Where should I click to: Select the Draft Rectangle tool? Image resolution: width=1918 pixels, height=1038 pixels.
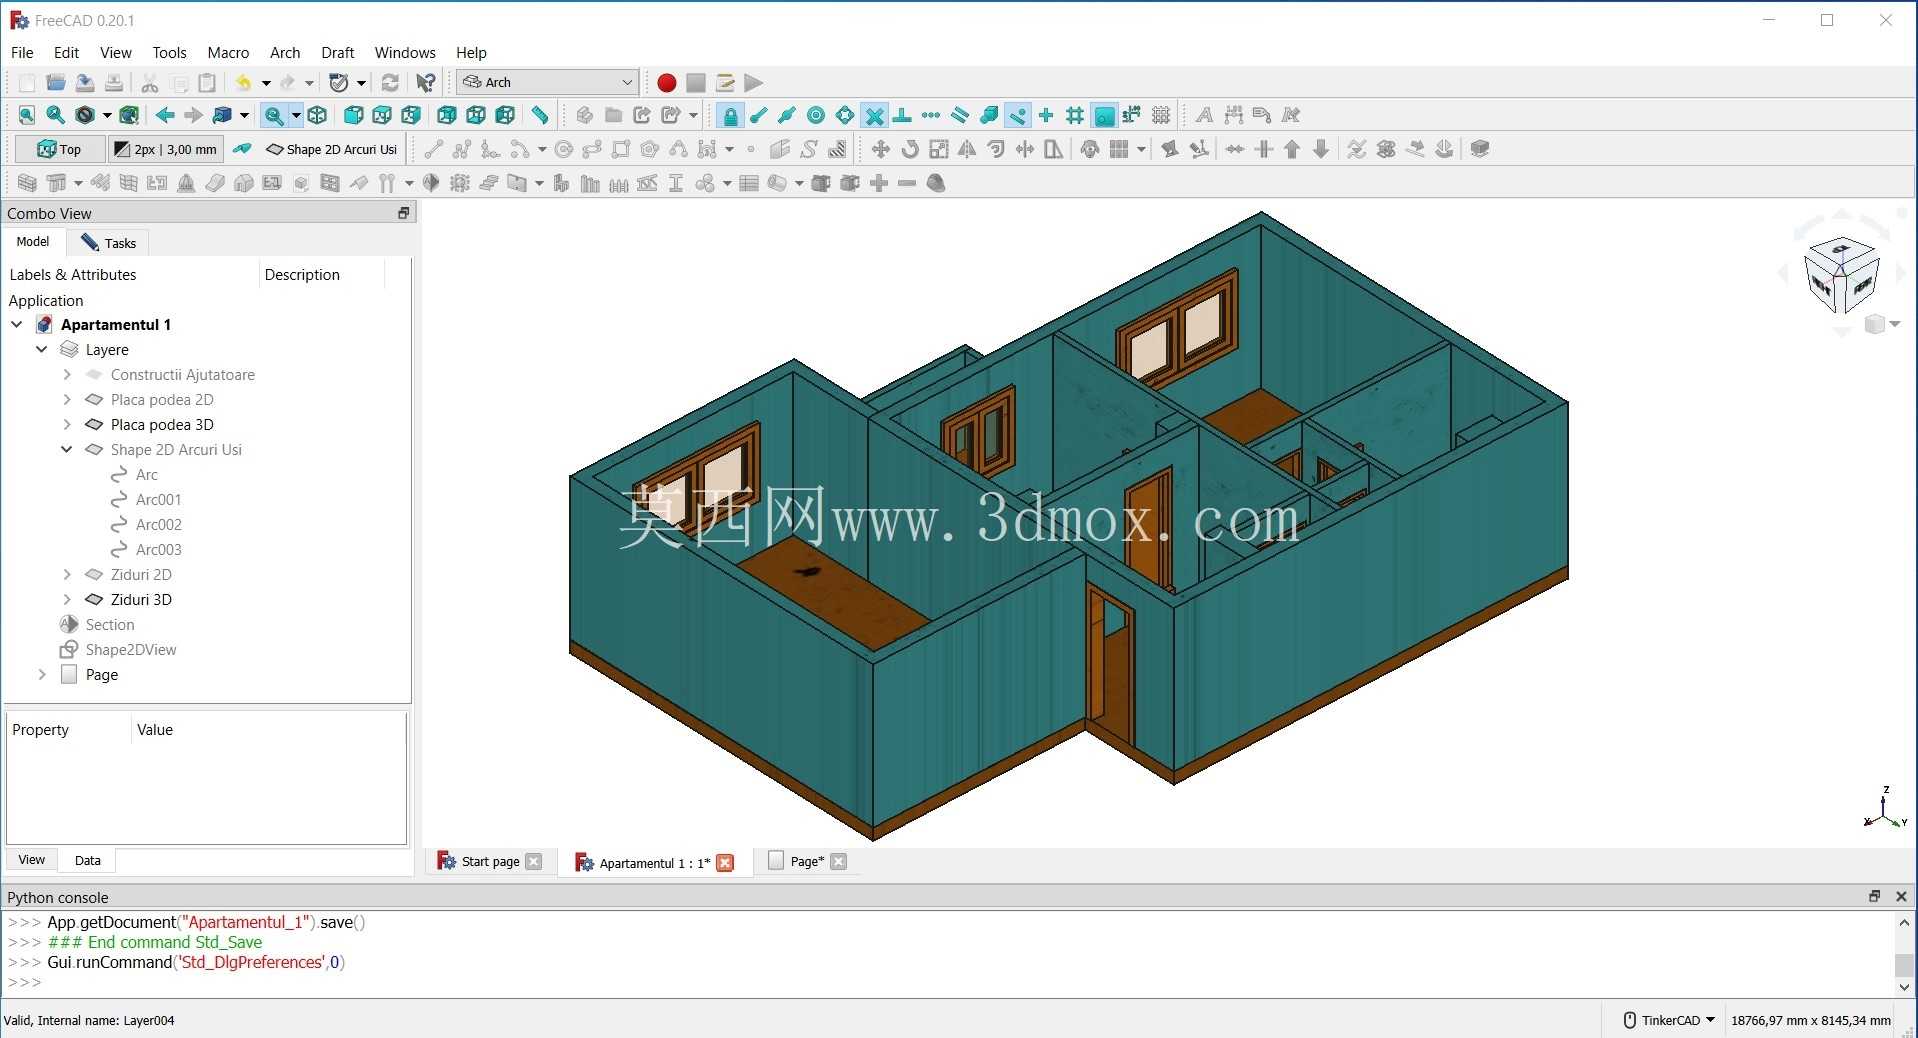coord(621,149)
